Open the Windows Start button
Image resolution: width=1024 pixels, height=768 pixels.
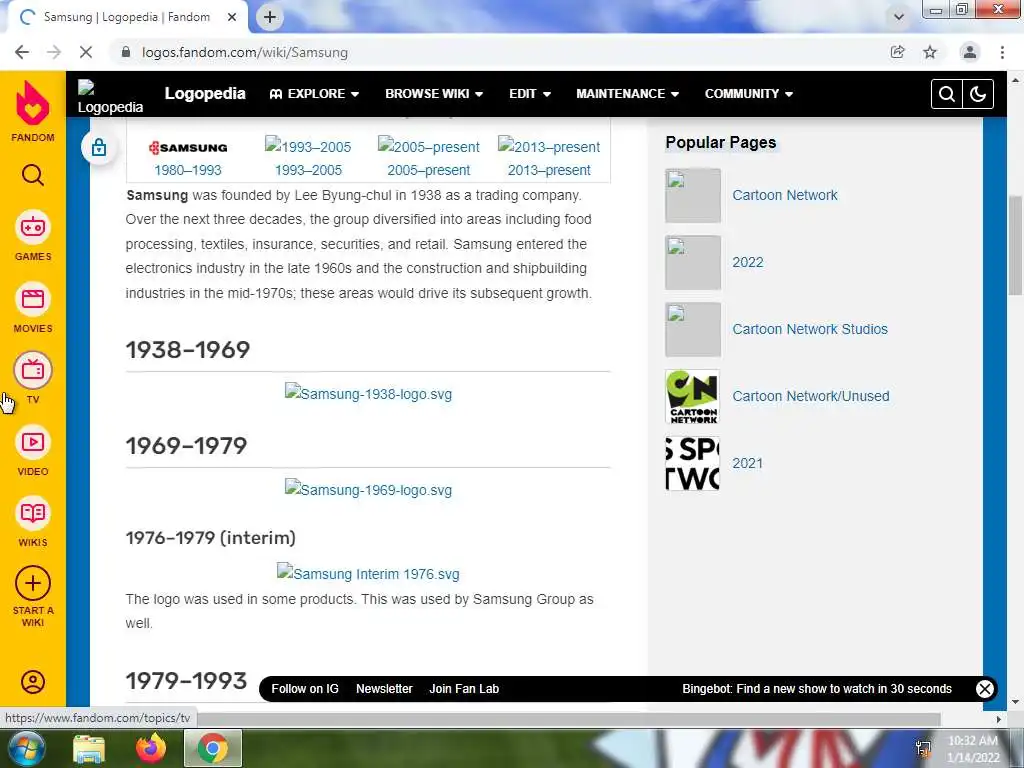pos(25,748)
